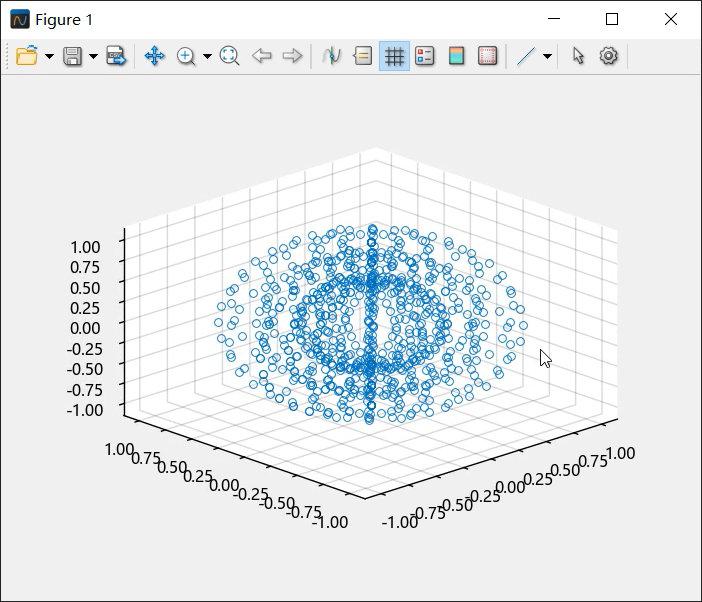Activate the pan move tool
The width and height of the screenshot is (702, 602).
(155, 56)
